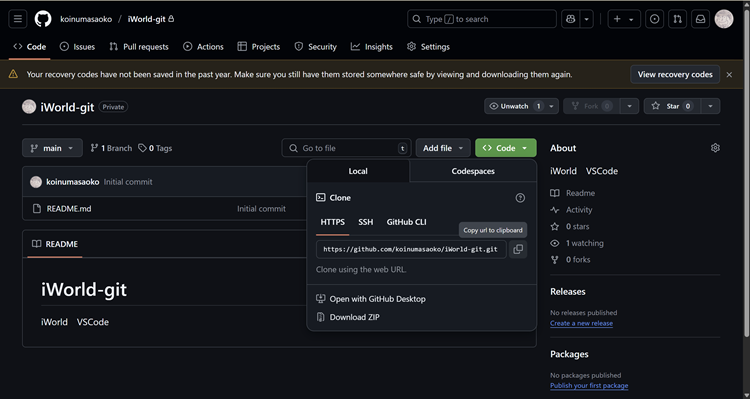Click Publish your first package link
750x399 pixels.
[x=589, y=386]
